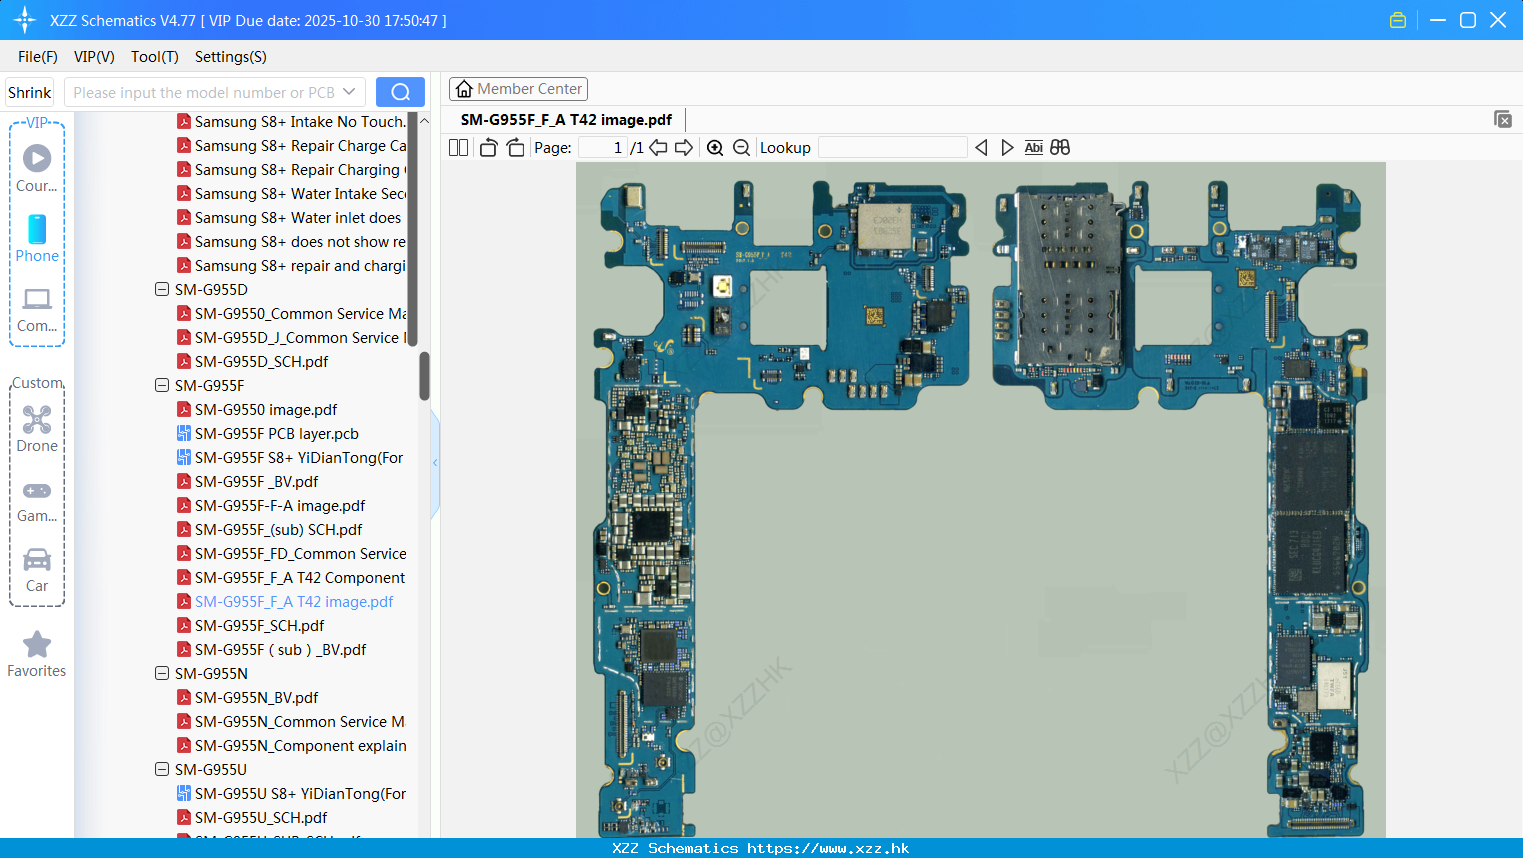This screenshot has height=858, width=1523.
Task: Collapse the left panel via splitter handle
Action: [x=435, y=463]
